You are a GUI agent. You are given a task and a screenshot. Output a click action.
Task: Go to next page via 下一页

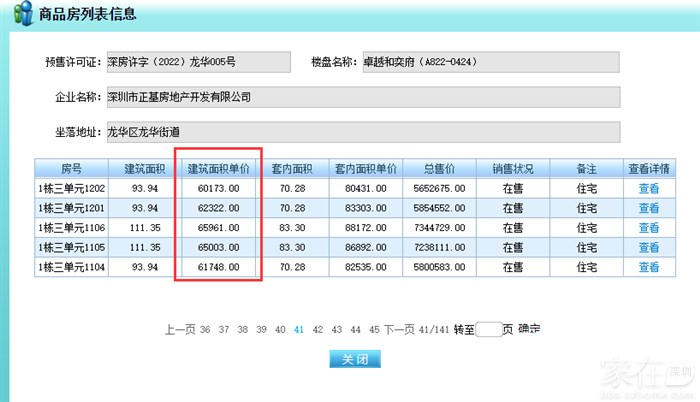(x=399, y=329)
